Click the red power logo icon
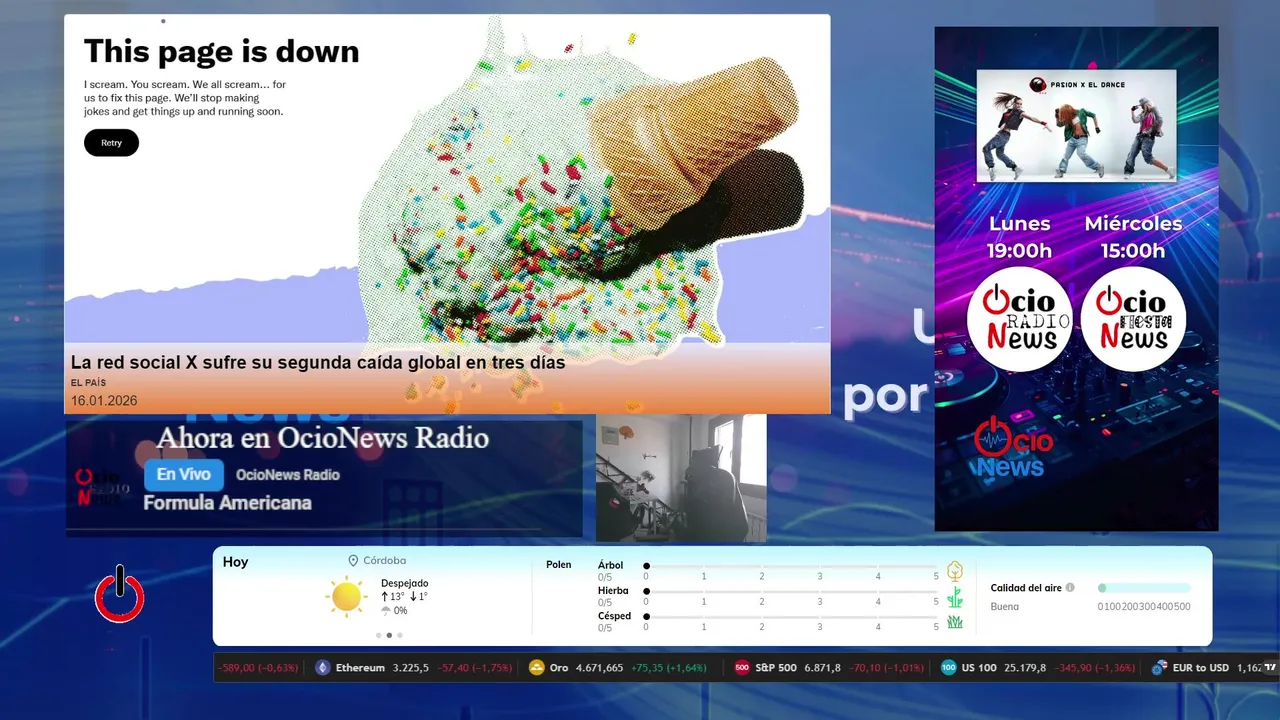The width and height of the screenshot is (1280, 720). tap(120, 595)
